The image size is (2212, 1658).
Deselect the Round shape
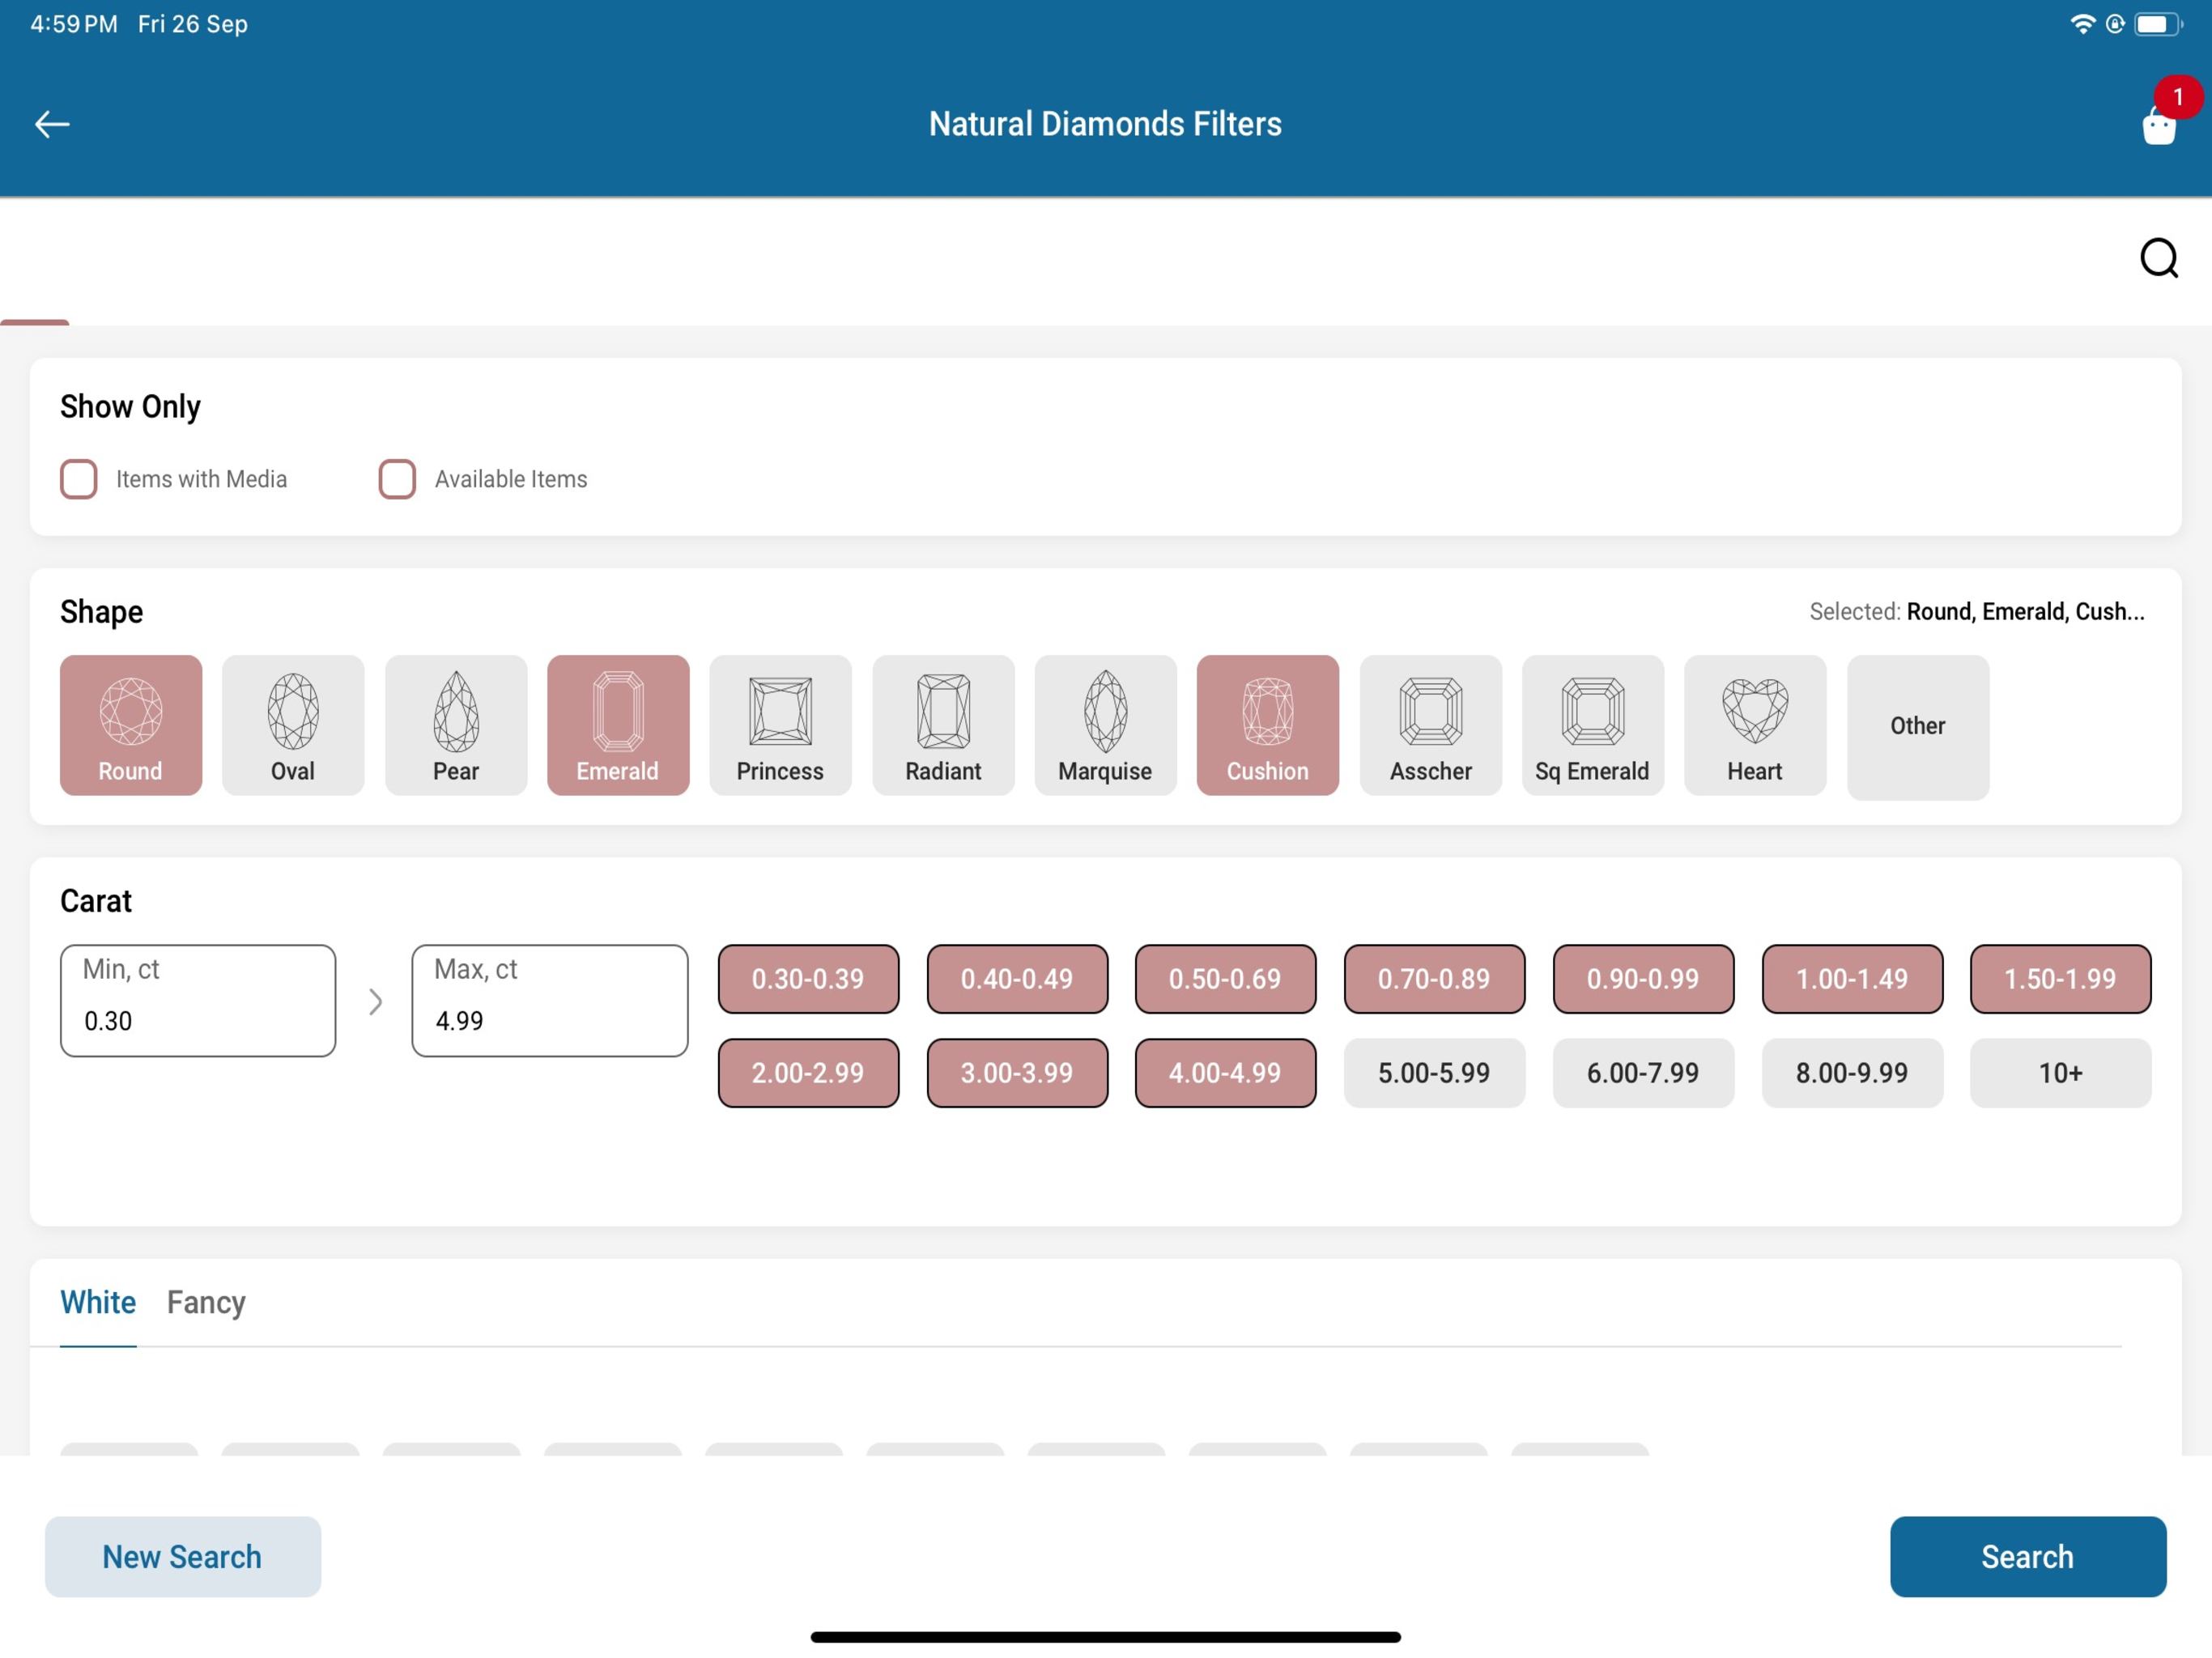(x=131, y=725)
